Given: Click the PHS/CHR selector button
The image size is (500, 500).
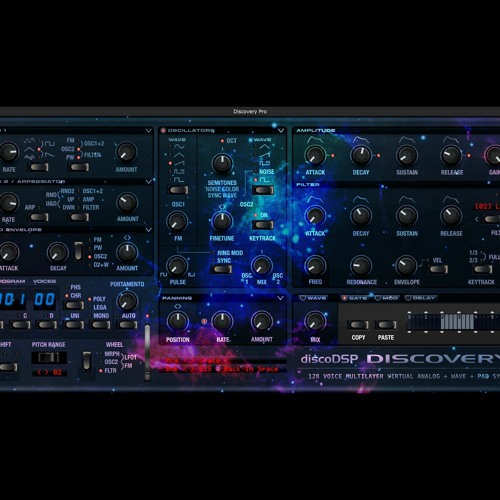Looking at the screenshot, I should (x=74, y=305).
